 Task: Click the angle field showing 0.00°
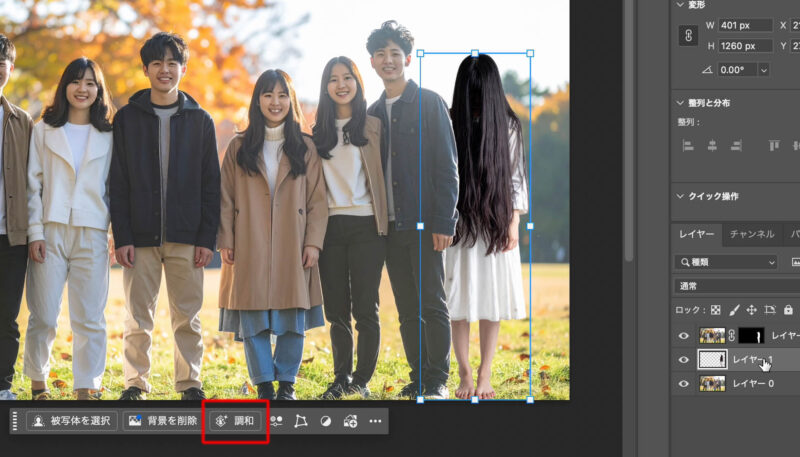[738, 70]
